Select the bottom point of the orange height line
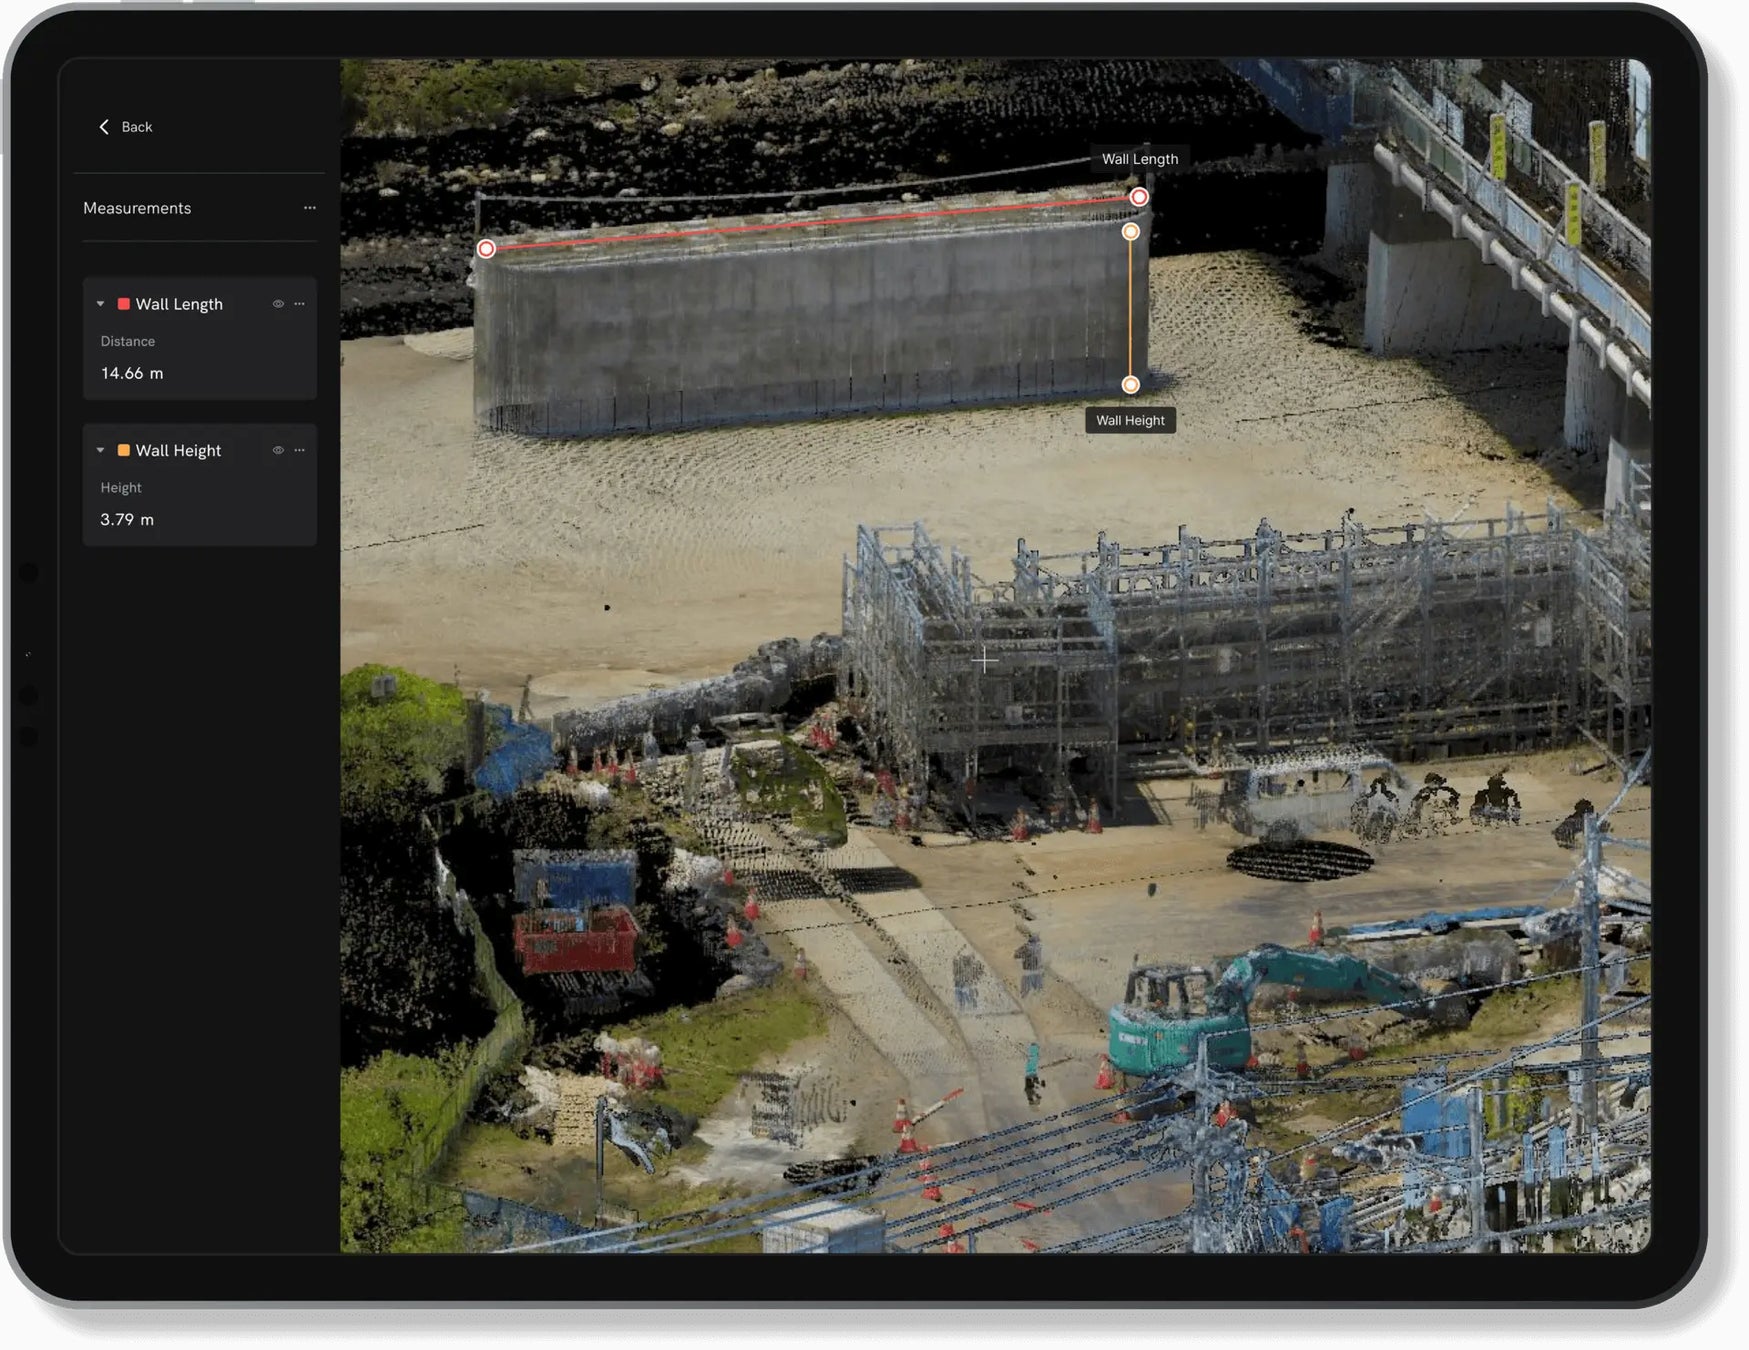The image size is (1749, 1350). tap(1130, 385)
